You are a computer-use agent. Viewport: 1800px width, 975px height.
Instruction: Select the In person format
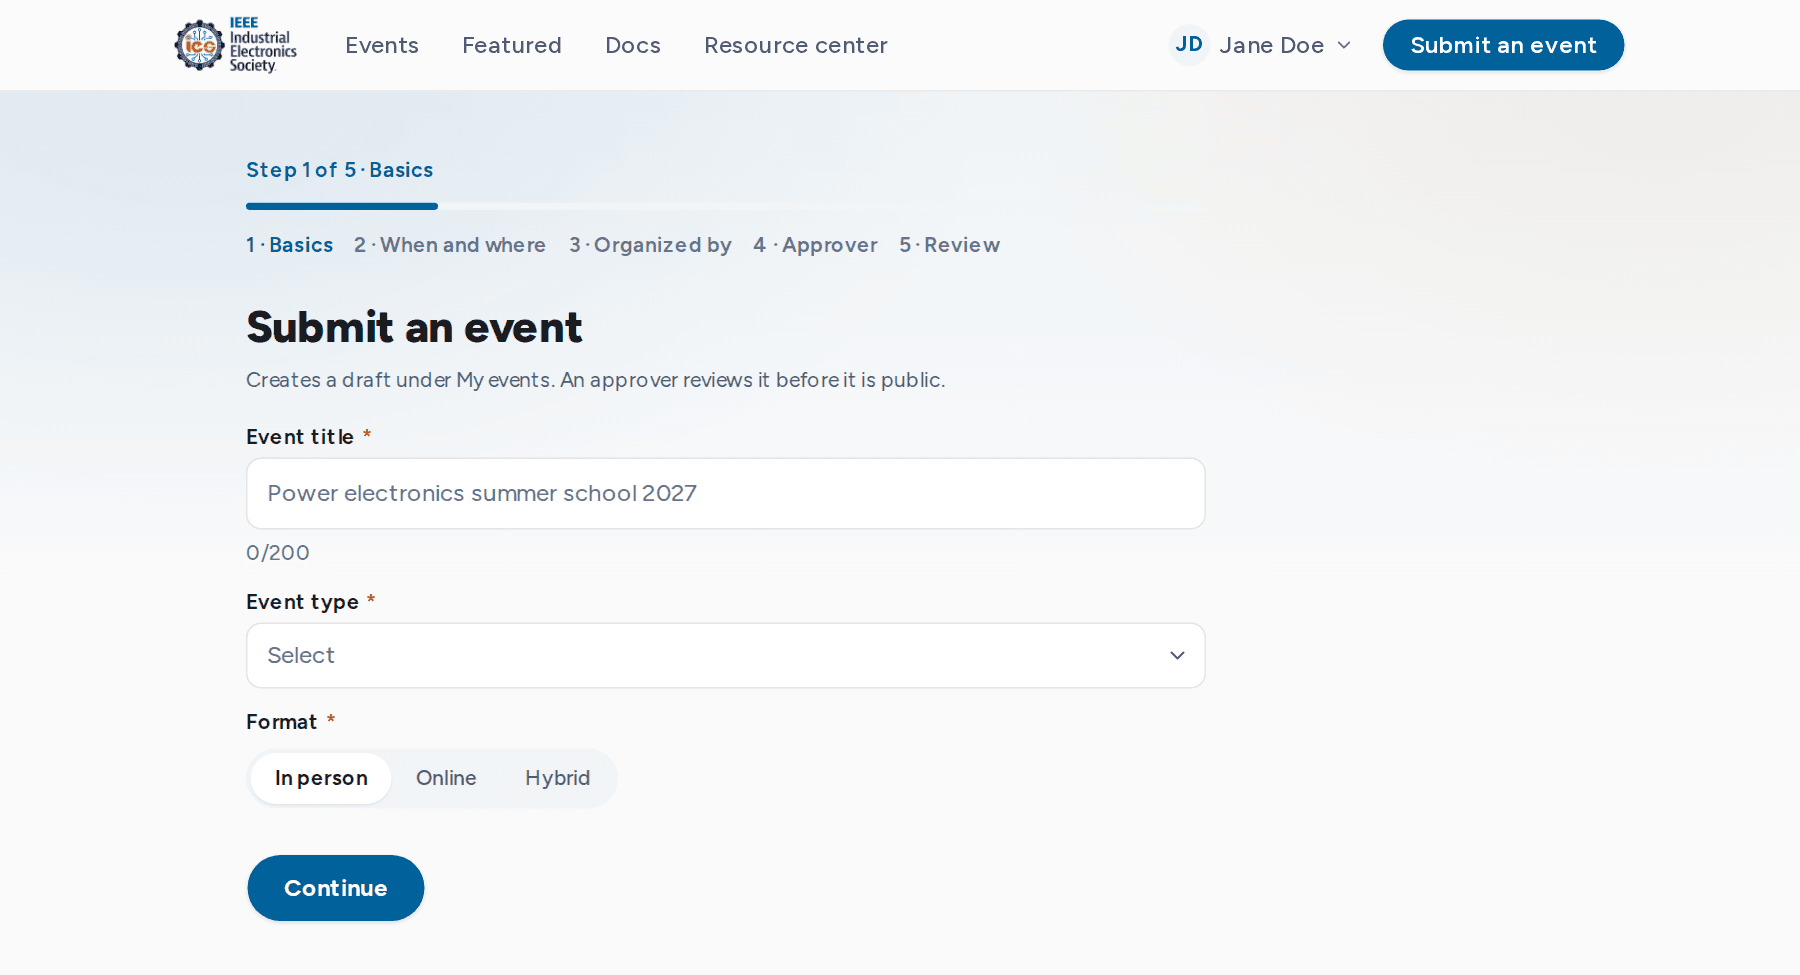(321, 778)
